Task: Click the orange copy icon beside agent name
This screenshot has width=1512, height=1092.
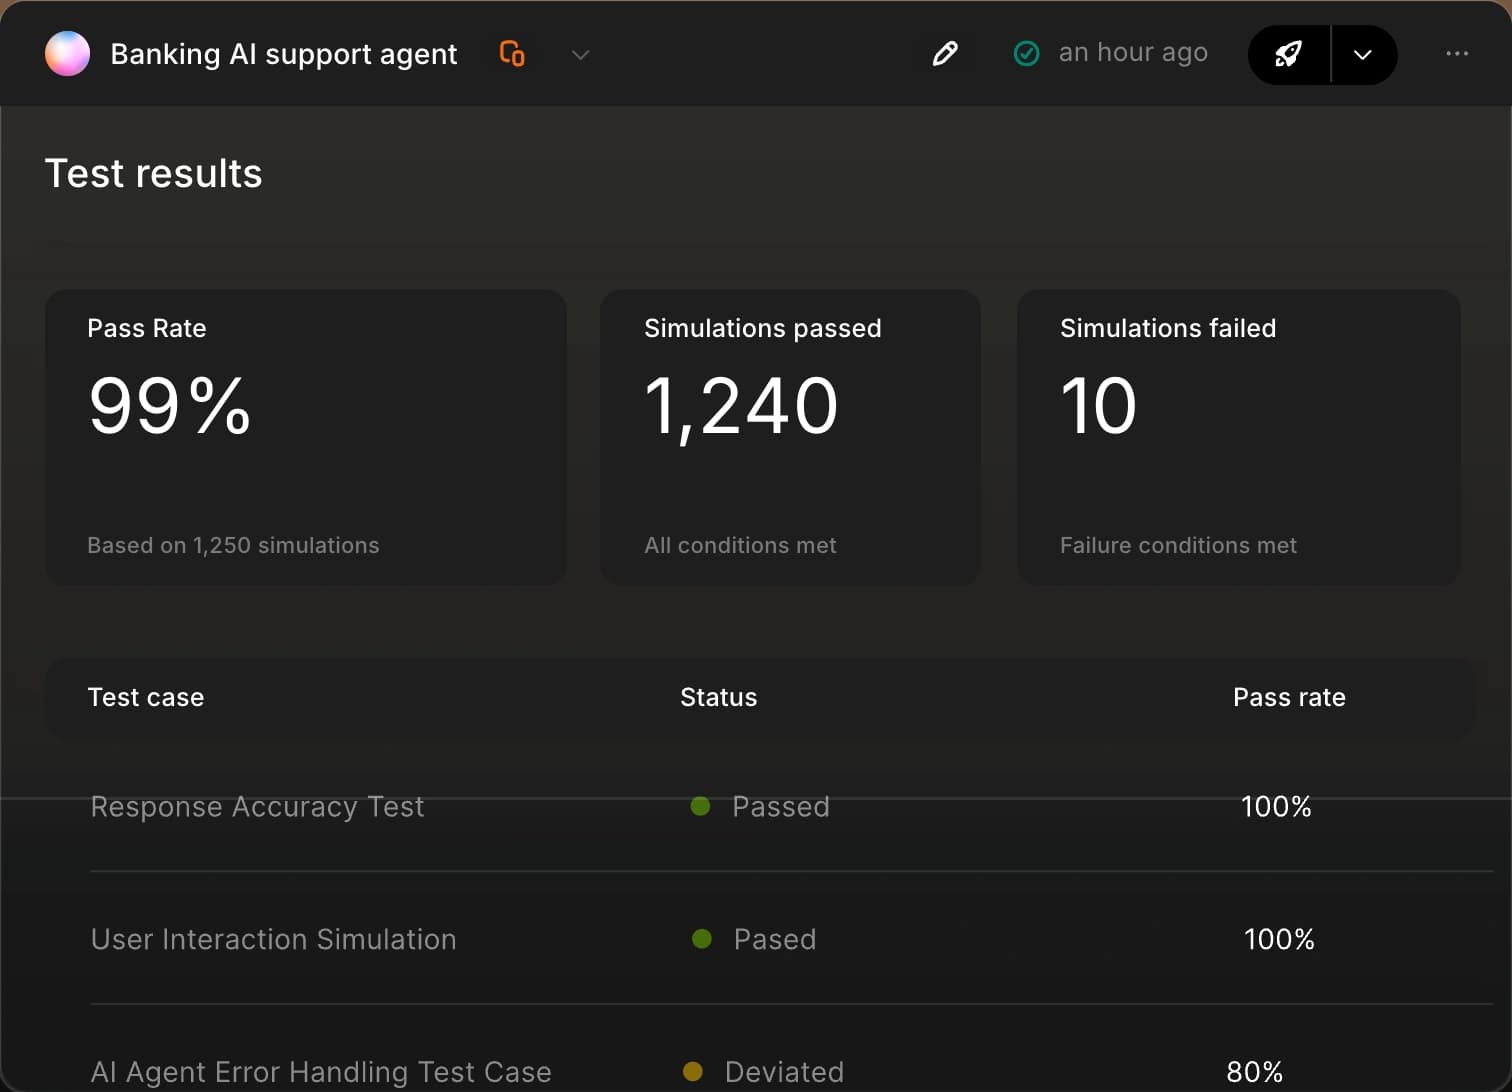Action: pos(512,54)
